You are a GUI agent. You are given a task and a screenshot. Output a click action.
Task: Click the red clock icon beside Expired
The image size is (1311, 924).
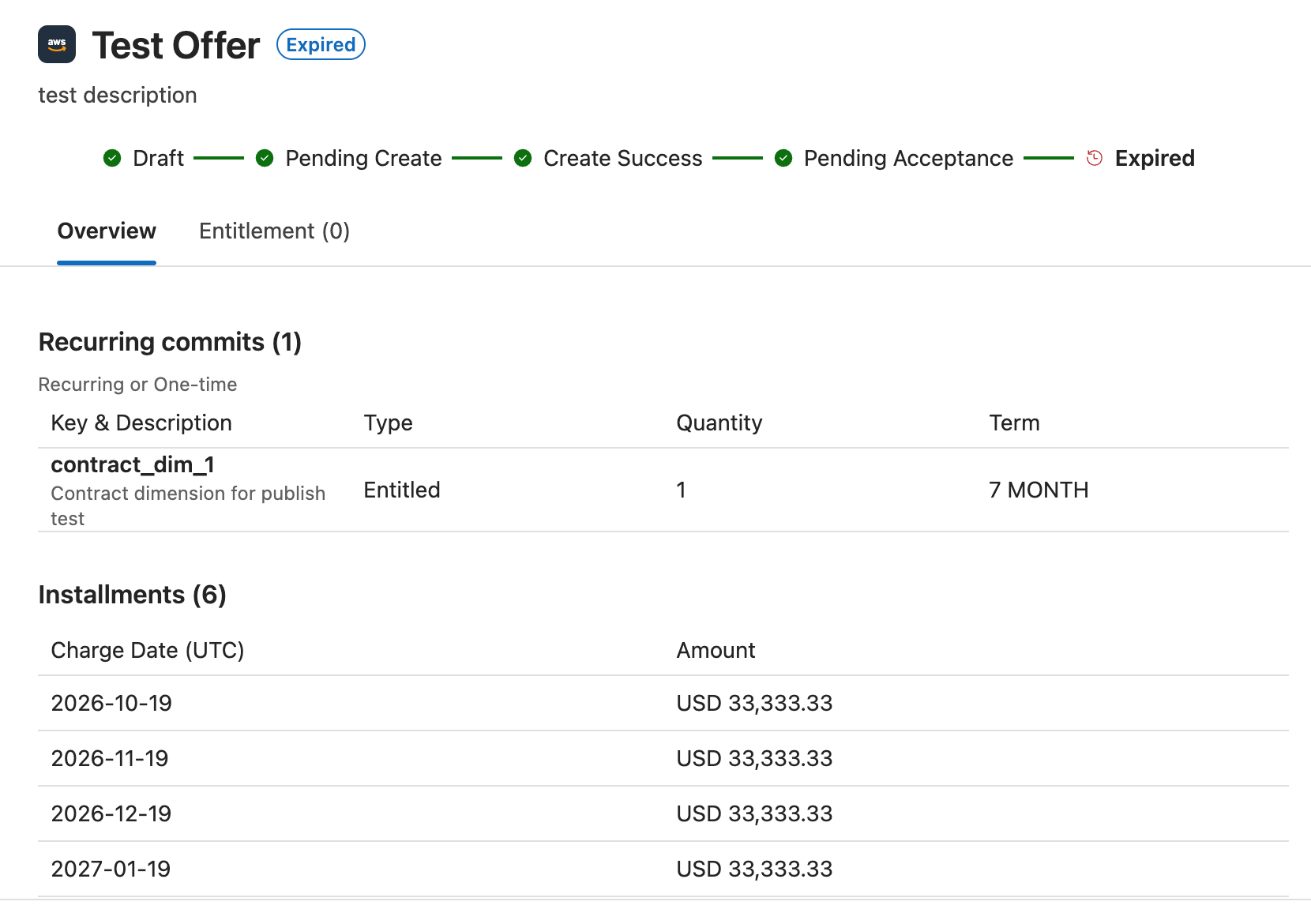(1094, 158)
